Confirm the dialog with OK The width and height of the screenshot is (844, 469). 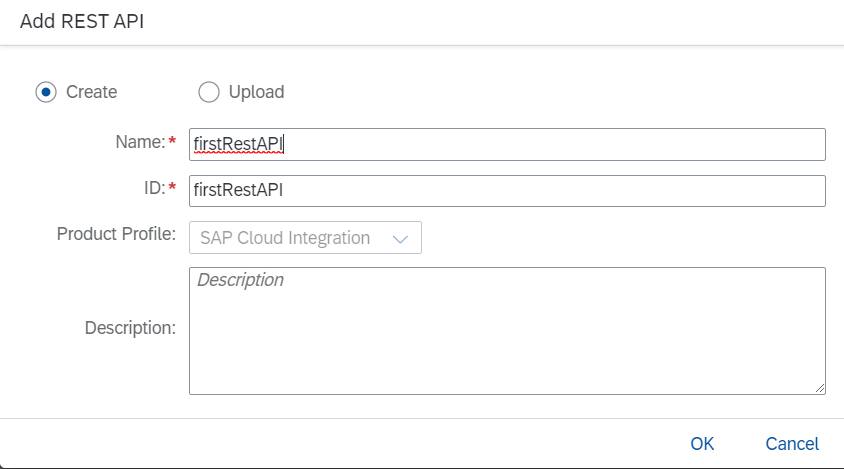702,444
